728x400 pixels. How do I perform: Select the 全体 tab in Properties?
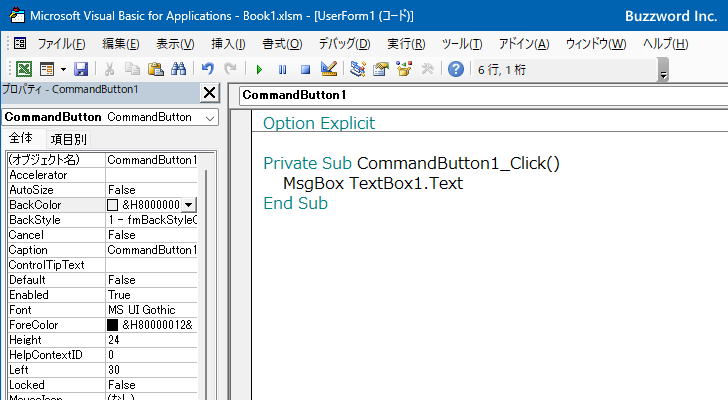coord(21,139)
